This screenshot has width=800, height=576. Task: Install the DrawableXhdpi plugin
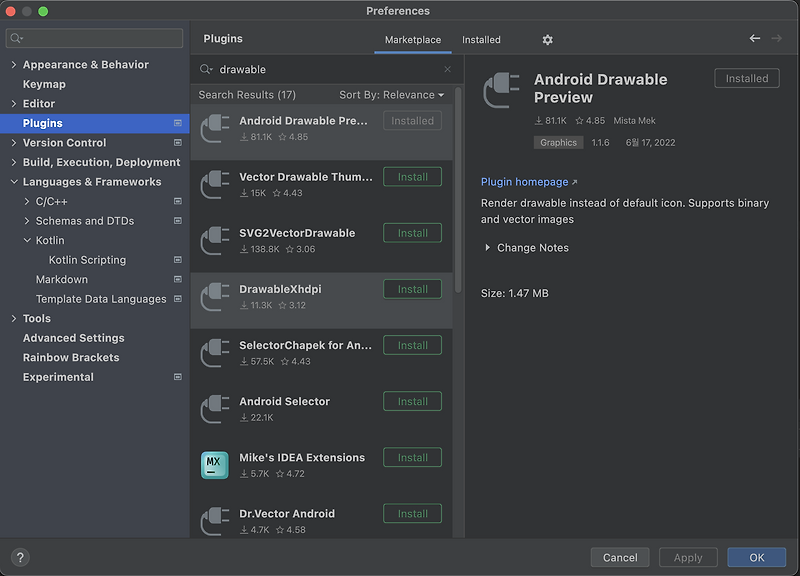412,289
